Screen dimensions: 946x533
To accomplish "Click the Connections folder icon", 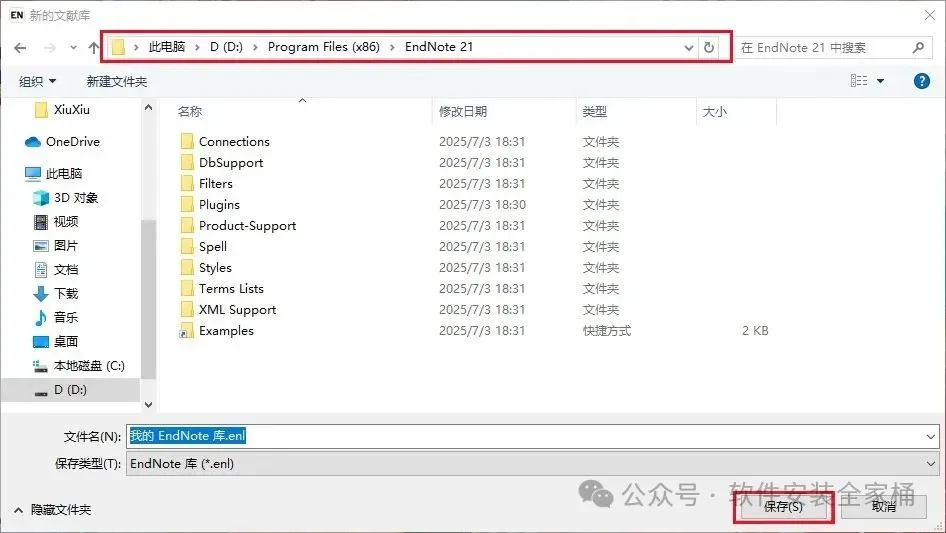I will [187, 141].
